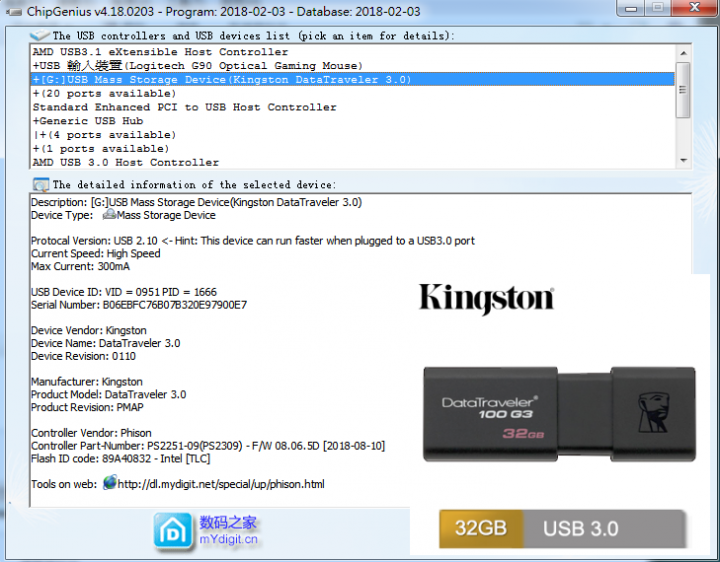Click the Product Model: DataTraveler 3.0 line

tap(108, 395)
